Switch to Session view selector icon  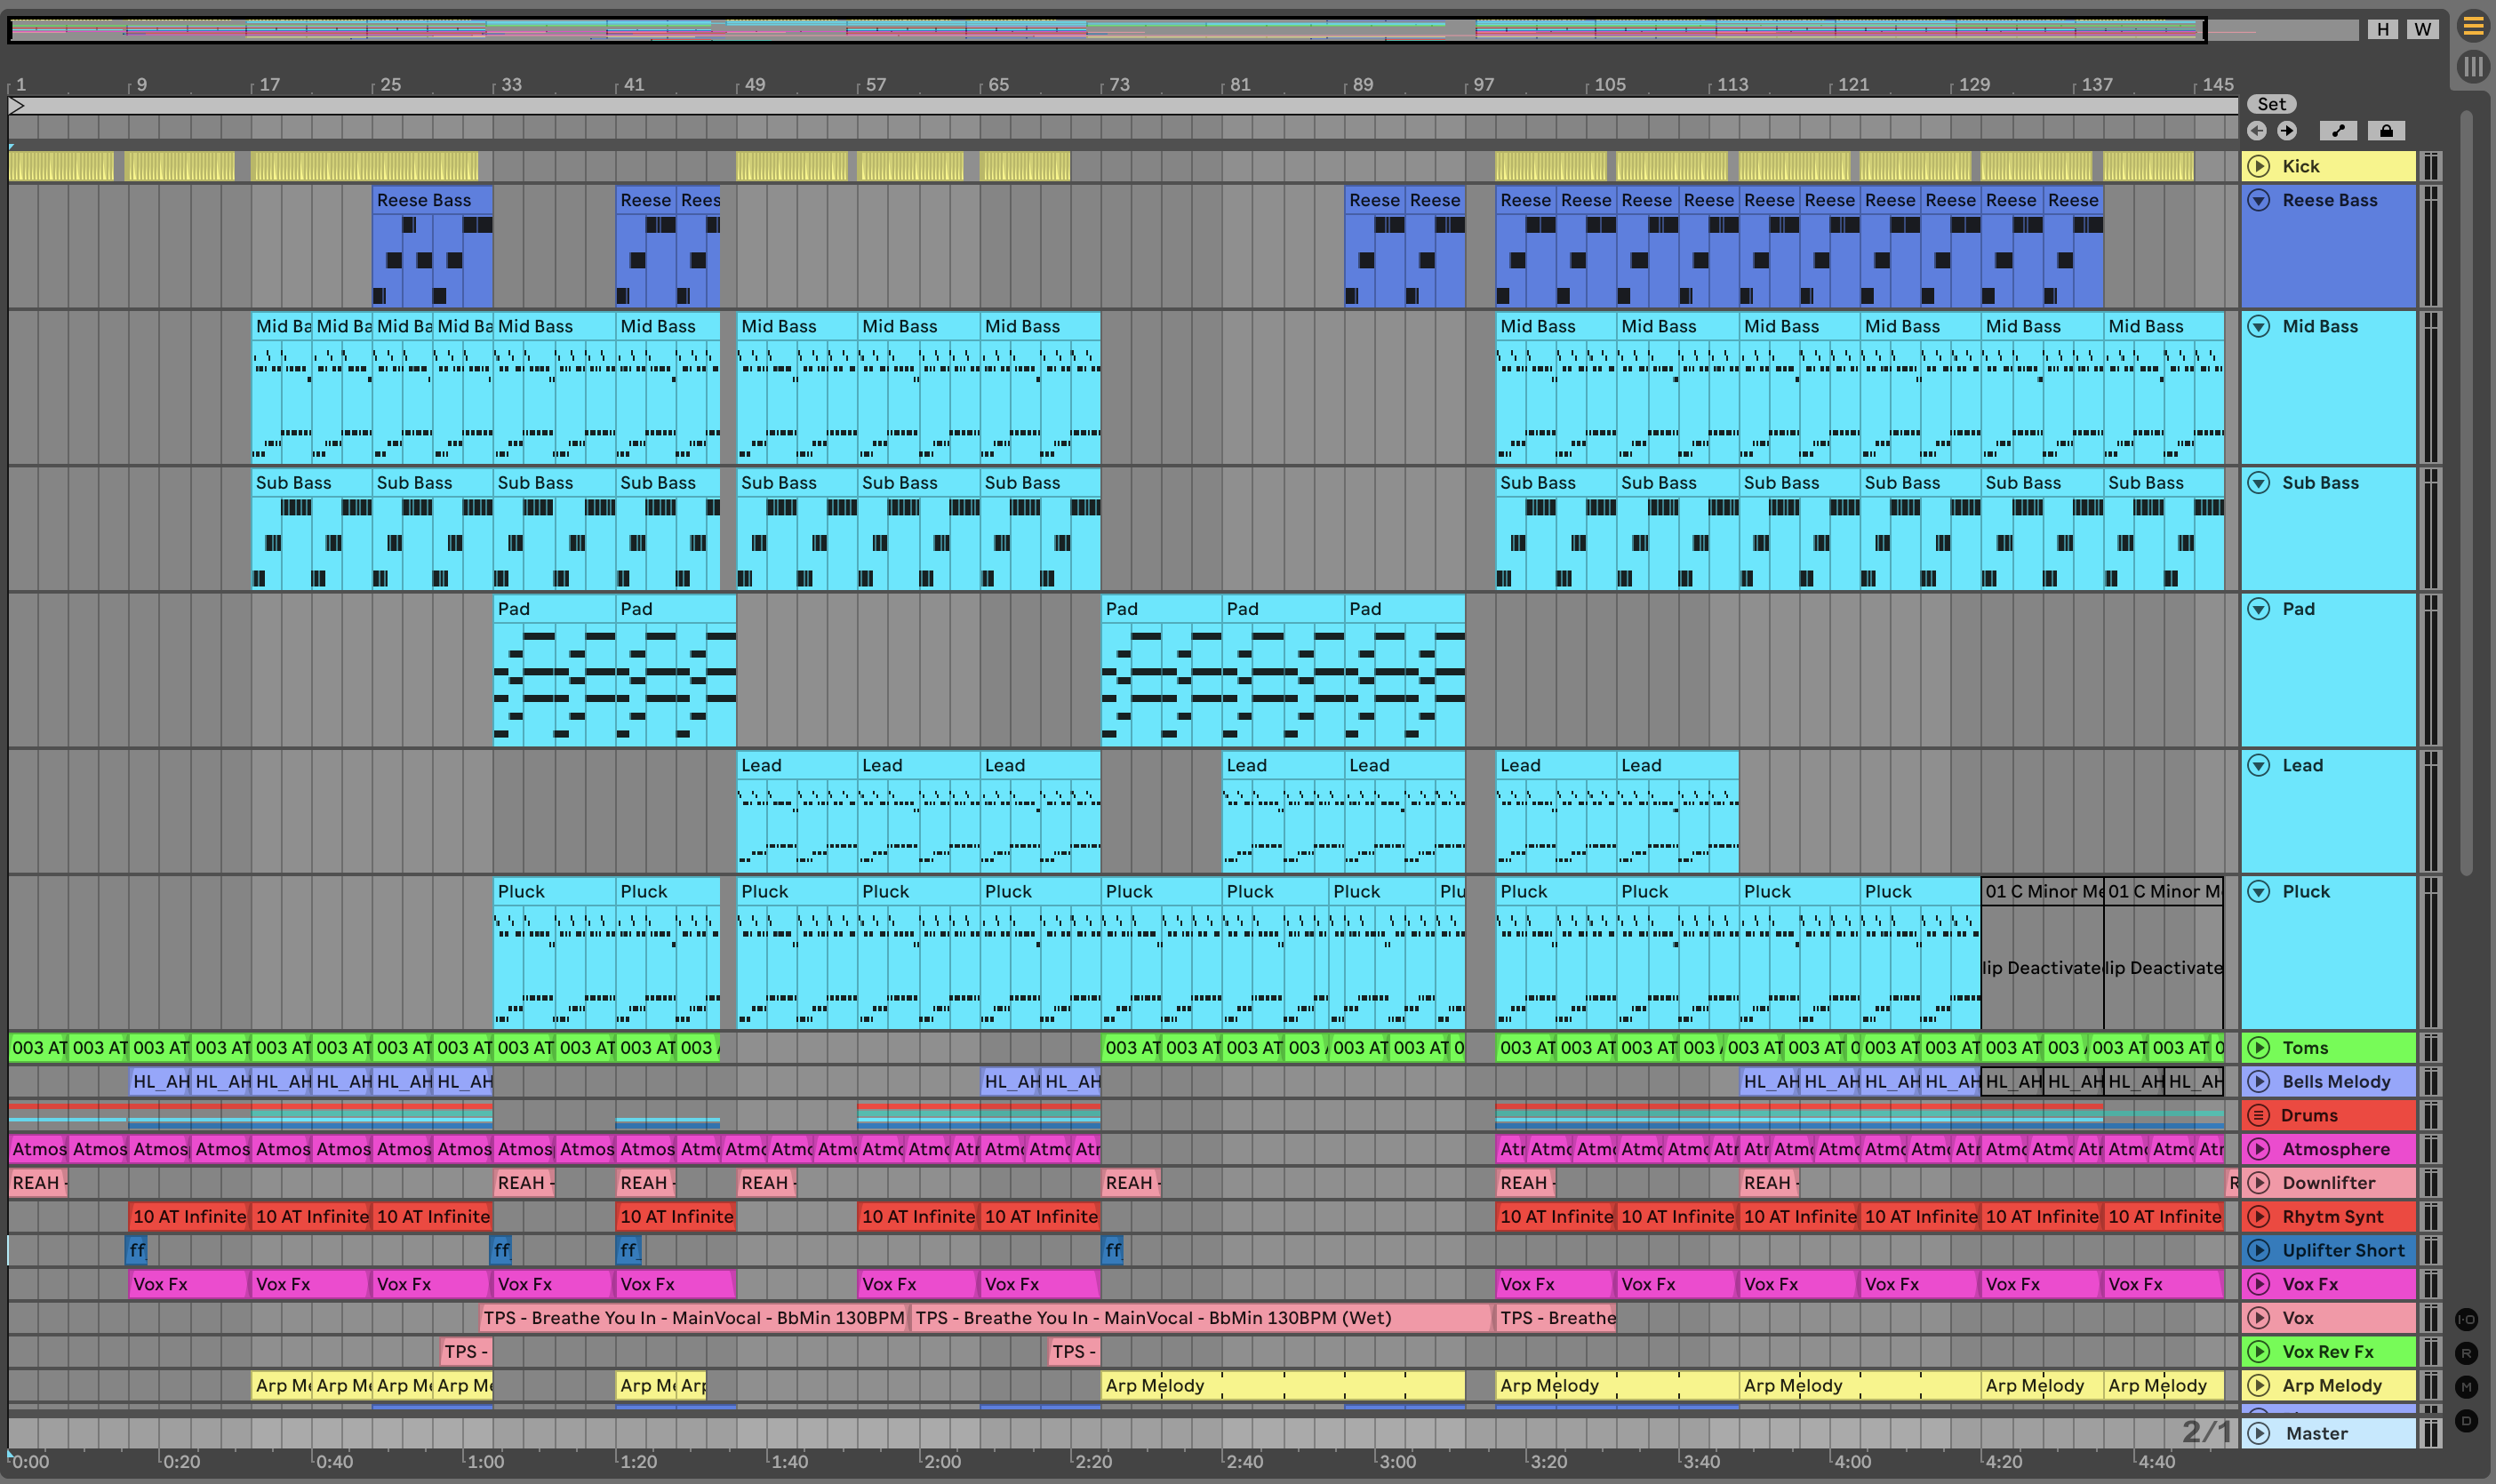(2472, 67)
